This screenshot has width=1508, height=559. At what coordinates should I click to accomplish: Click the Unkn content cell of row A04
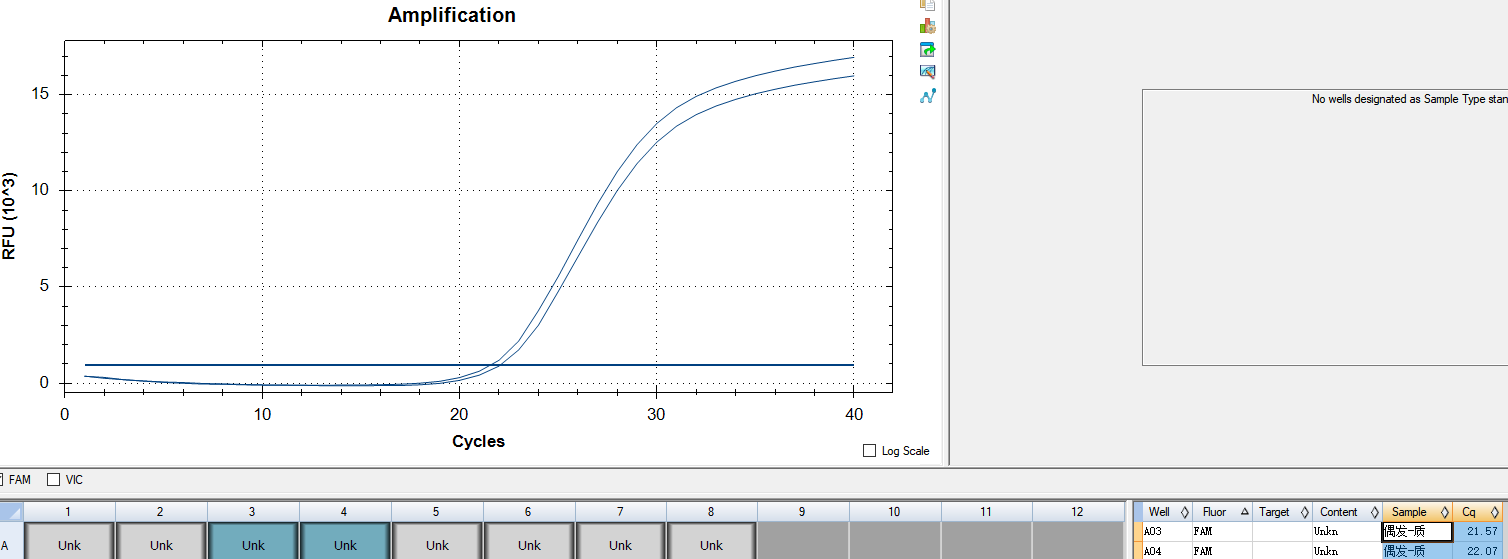[1346, 551]
